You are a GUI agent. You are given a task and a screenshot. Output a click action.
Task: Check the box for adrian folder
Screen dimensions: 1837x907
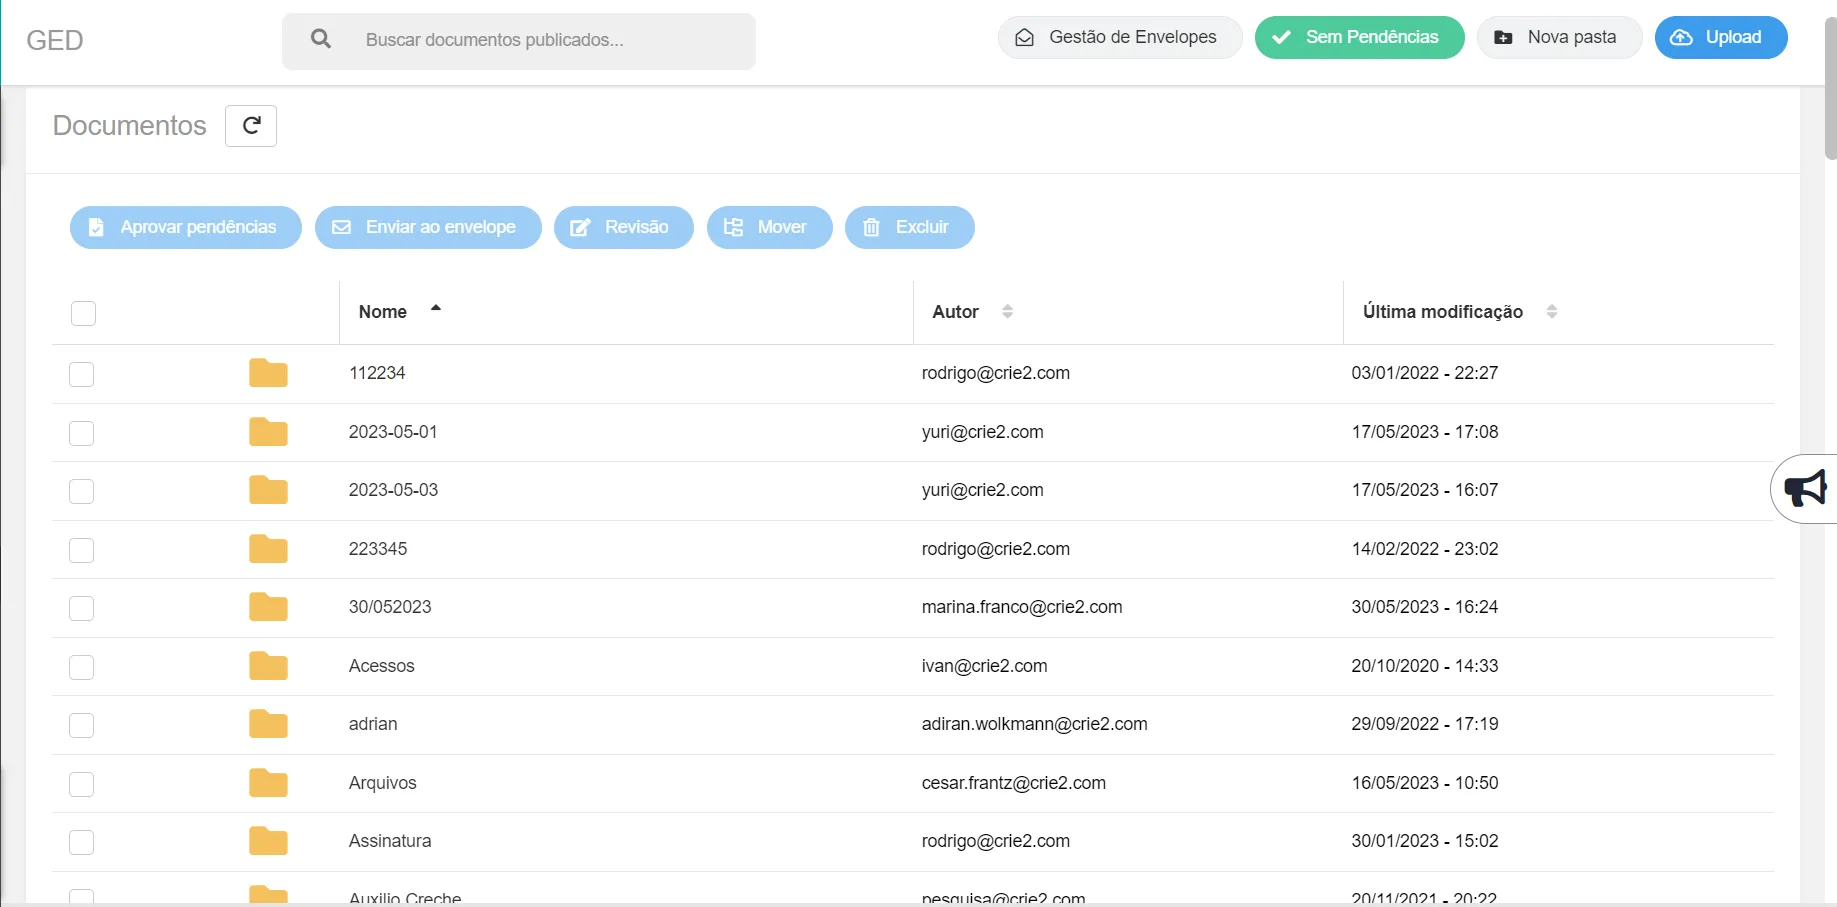pyautogui.click(x=82, y=725)
